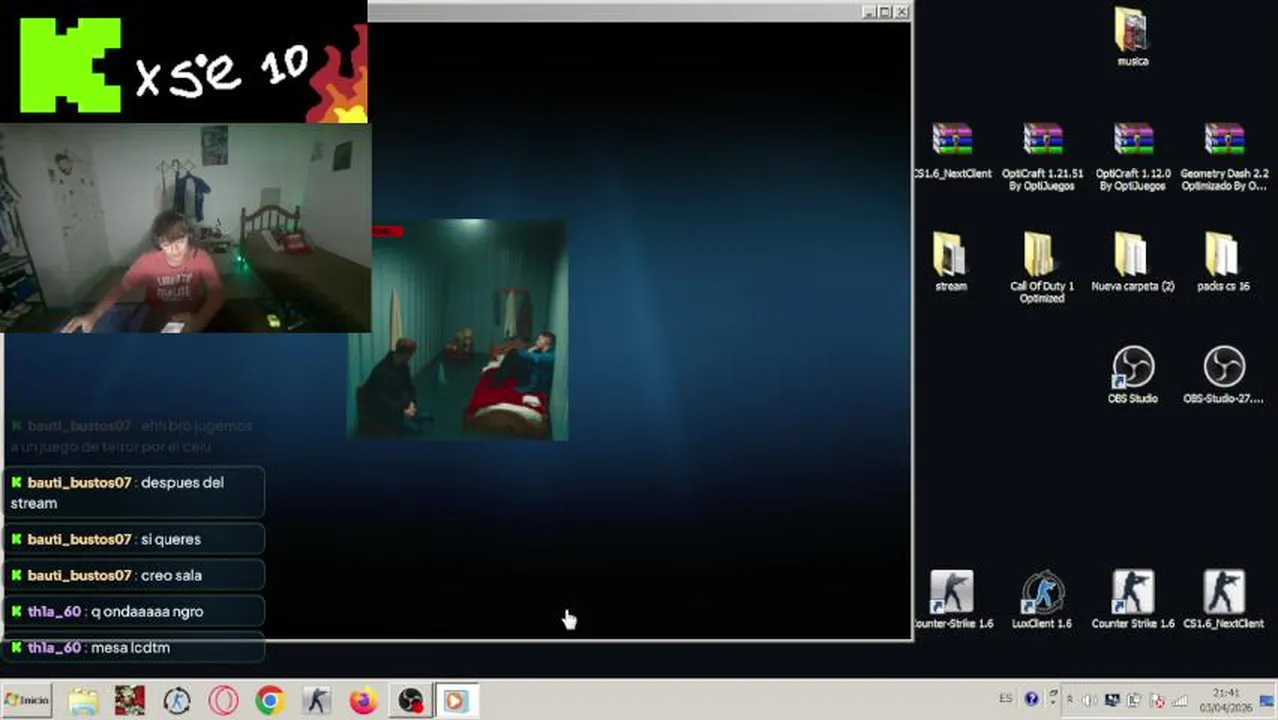Open the volume speaker tray icon
The width and height of the screenshot is (1278, 720).
(x=1090, y=700)
